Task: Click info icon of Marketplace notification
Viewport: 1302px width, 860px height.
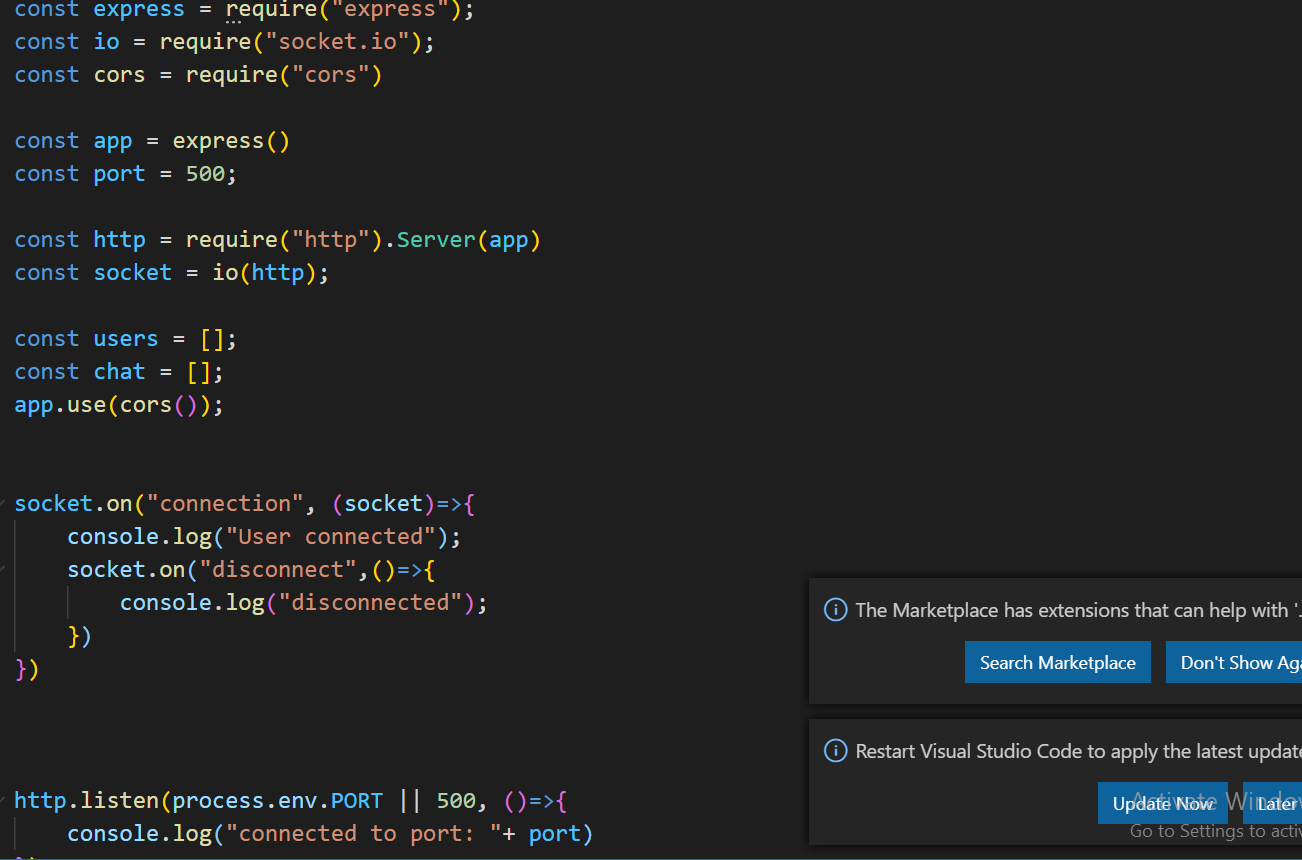Action: tap(835, 610)
